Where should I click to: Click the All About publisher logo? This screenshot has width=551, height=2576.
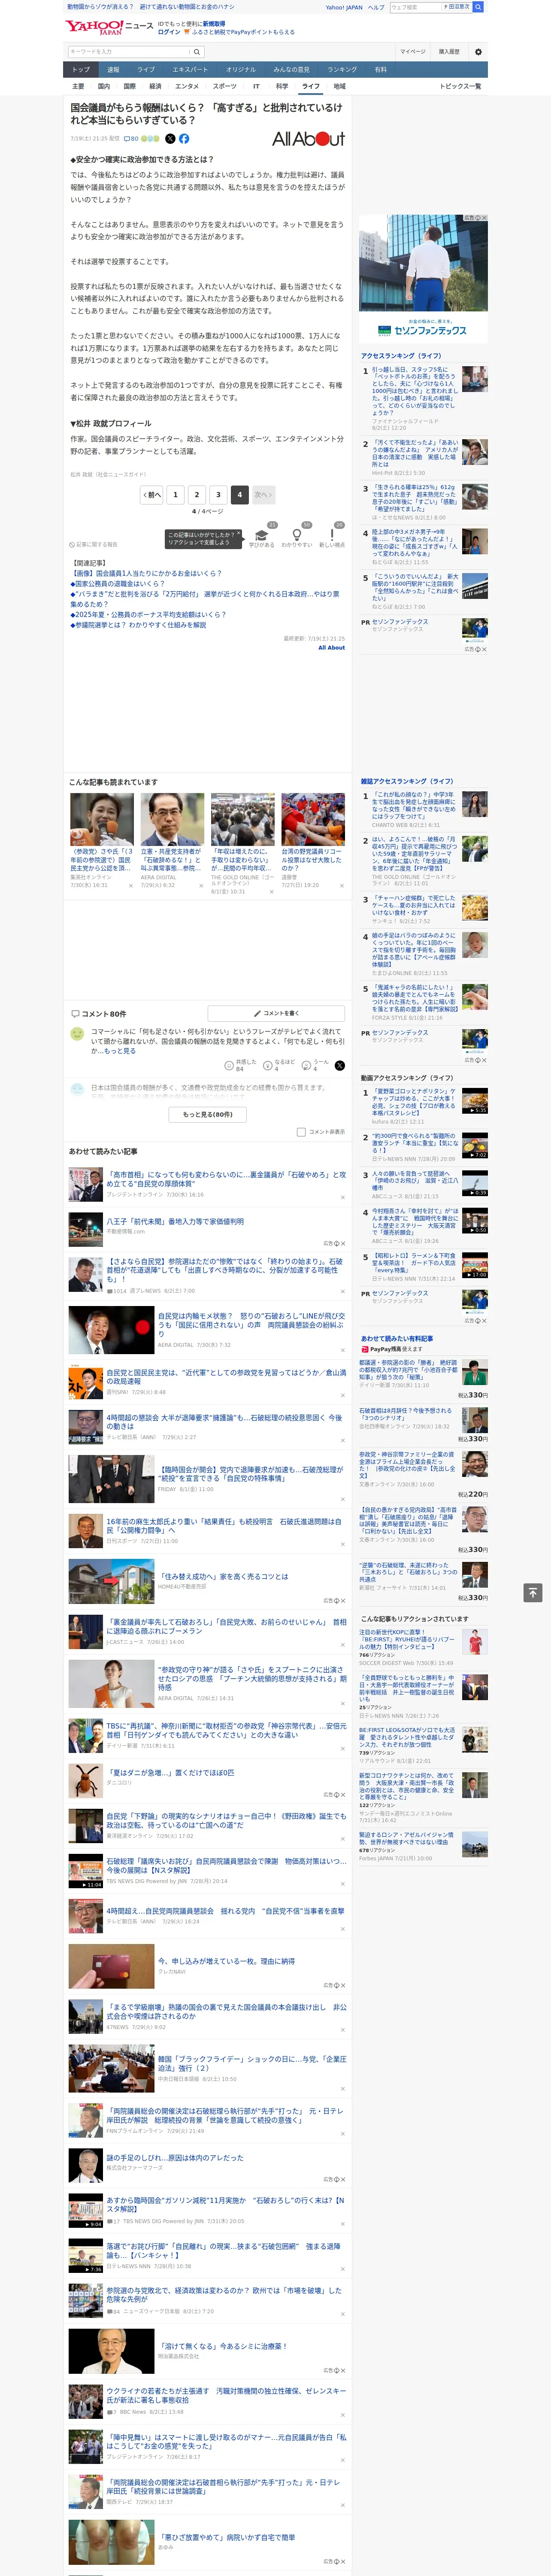point(308,139)
